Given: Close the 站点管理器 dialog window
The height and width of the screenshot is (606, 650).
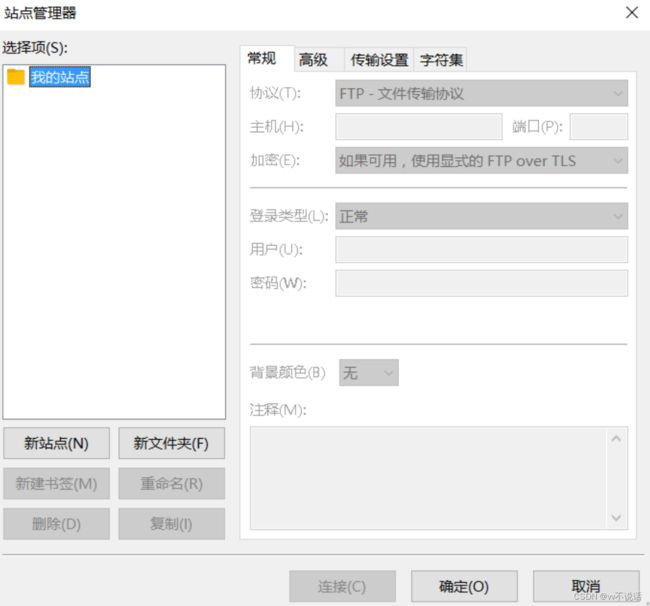Looking at the screenshot, I should 632,12.
